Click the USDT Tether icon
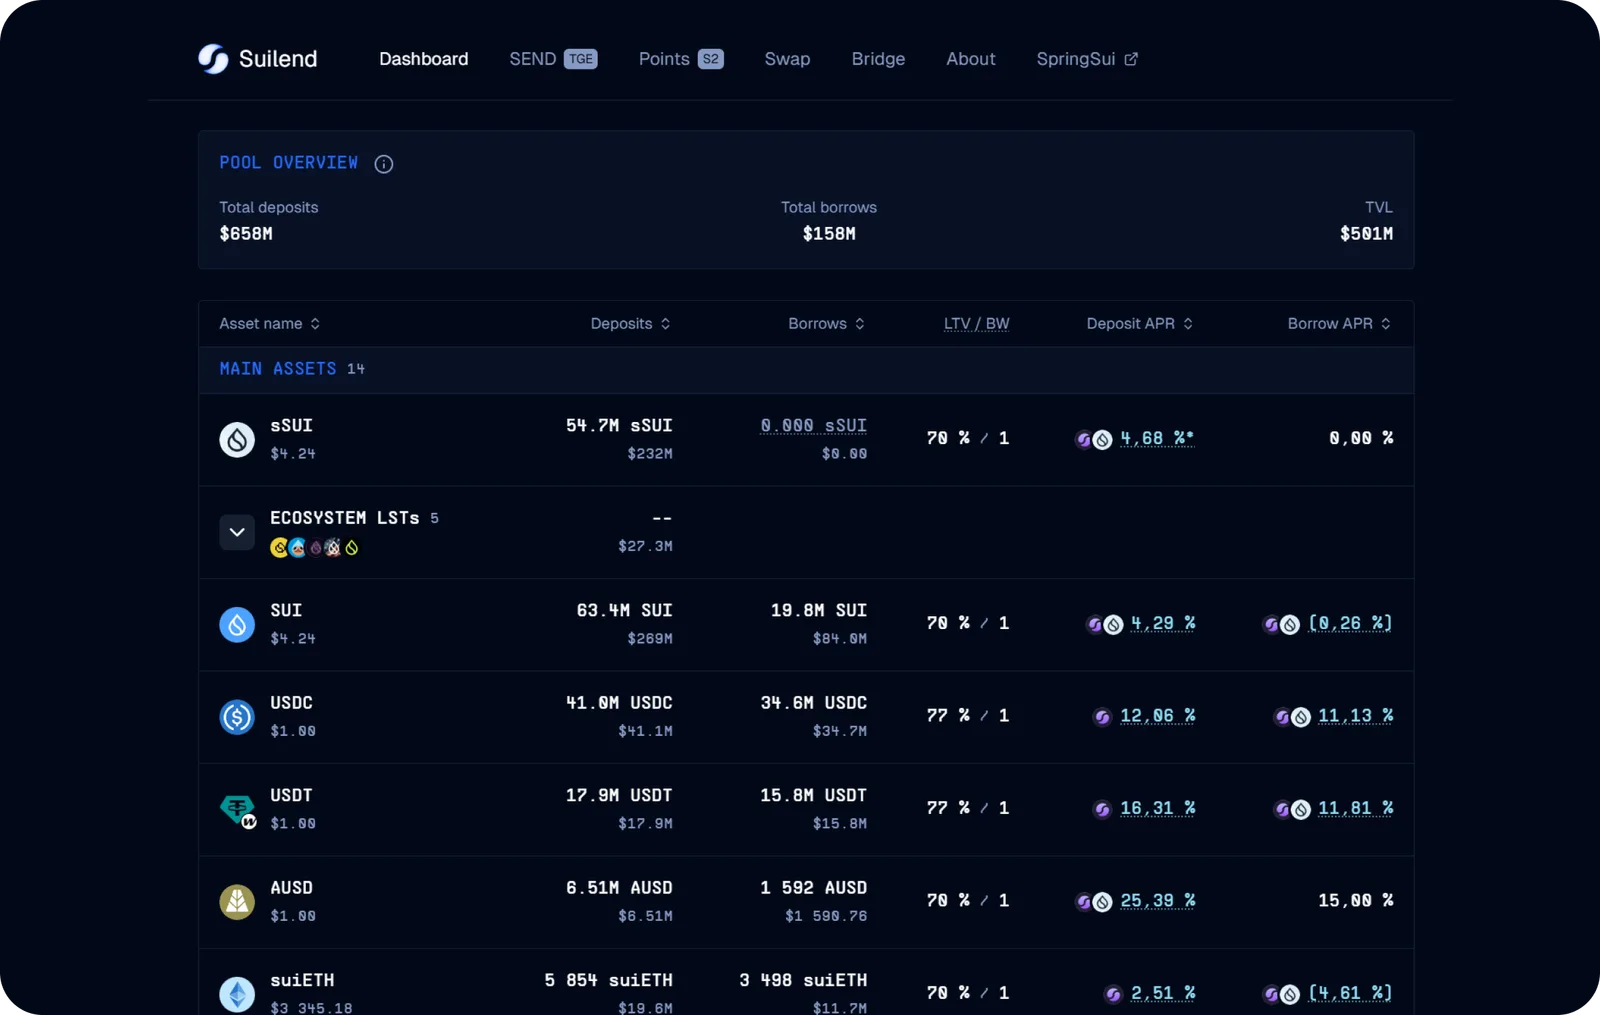Image resolution: width=1600 pixels, height=1015 pixels. [x=238, y=810]
